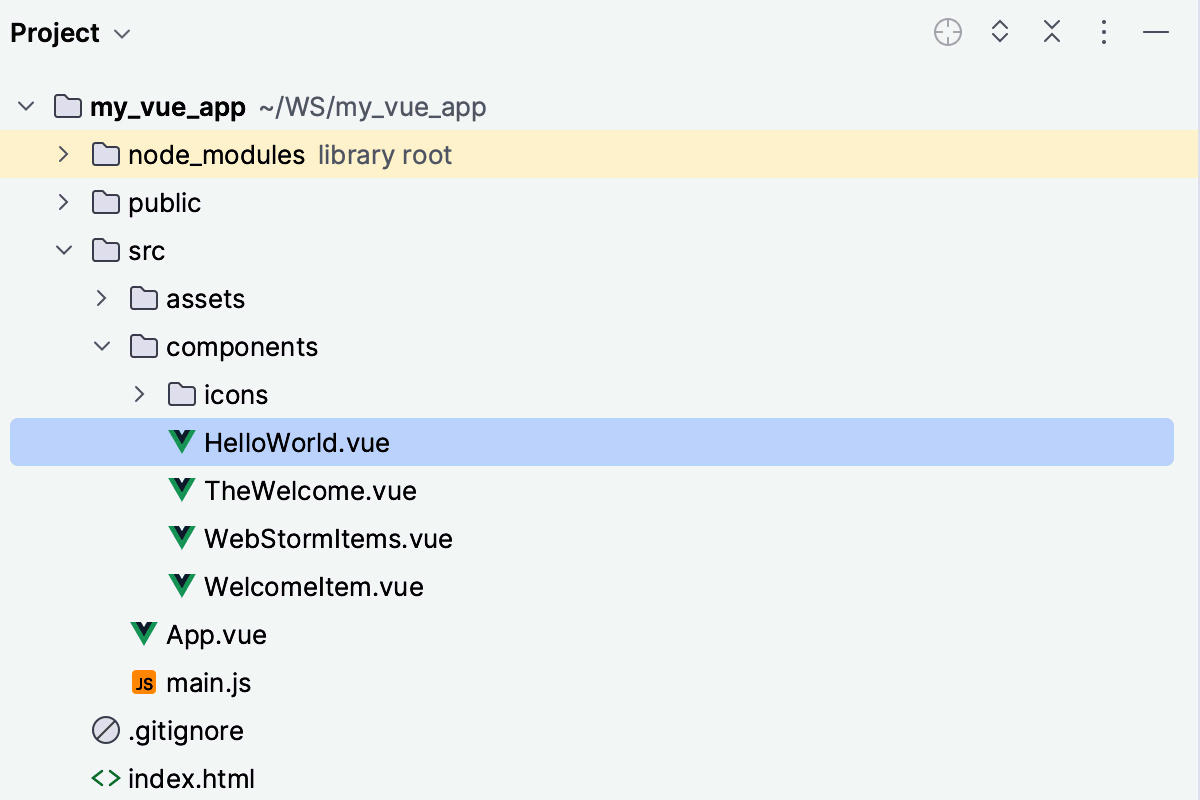This screenshot has width=1200, height=800.
Task: Click the Vue icon of TheWelcome.vue
Action: pos(181,490)
